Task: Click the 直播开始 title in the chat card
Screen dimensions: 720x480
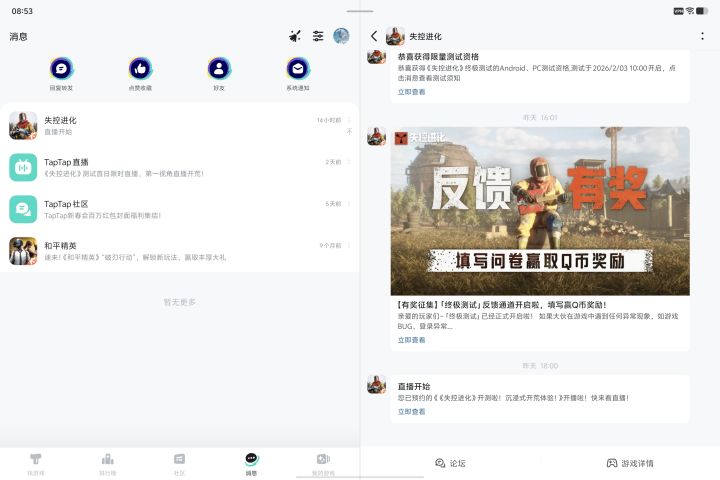Action: click(x=414, y=386)
